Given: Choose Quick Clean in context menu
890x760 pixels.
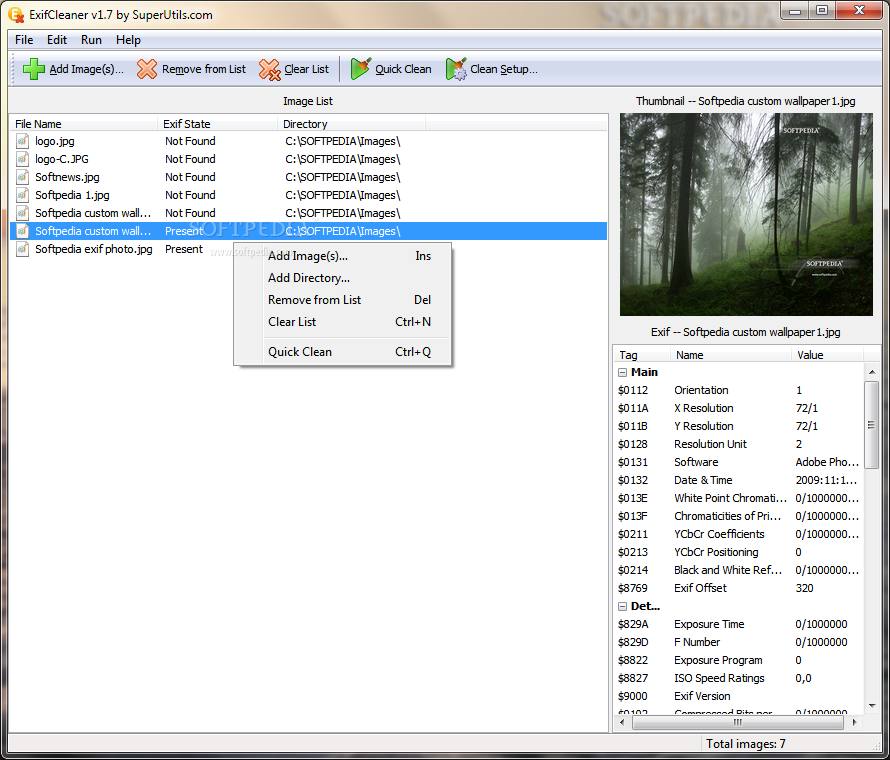Looking at the screenshot, I should coord(343,352).
